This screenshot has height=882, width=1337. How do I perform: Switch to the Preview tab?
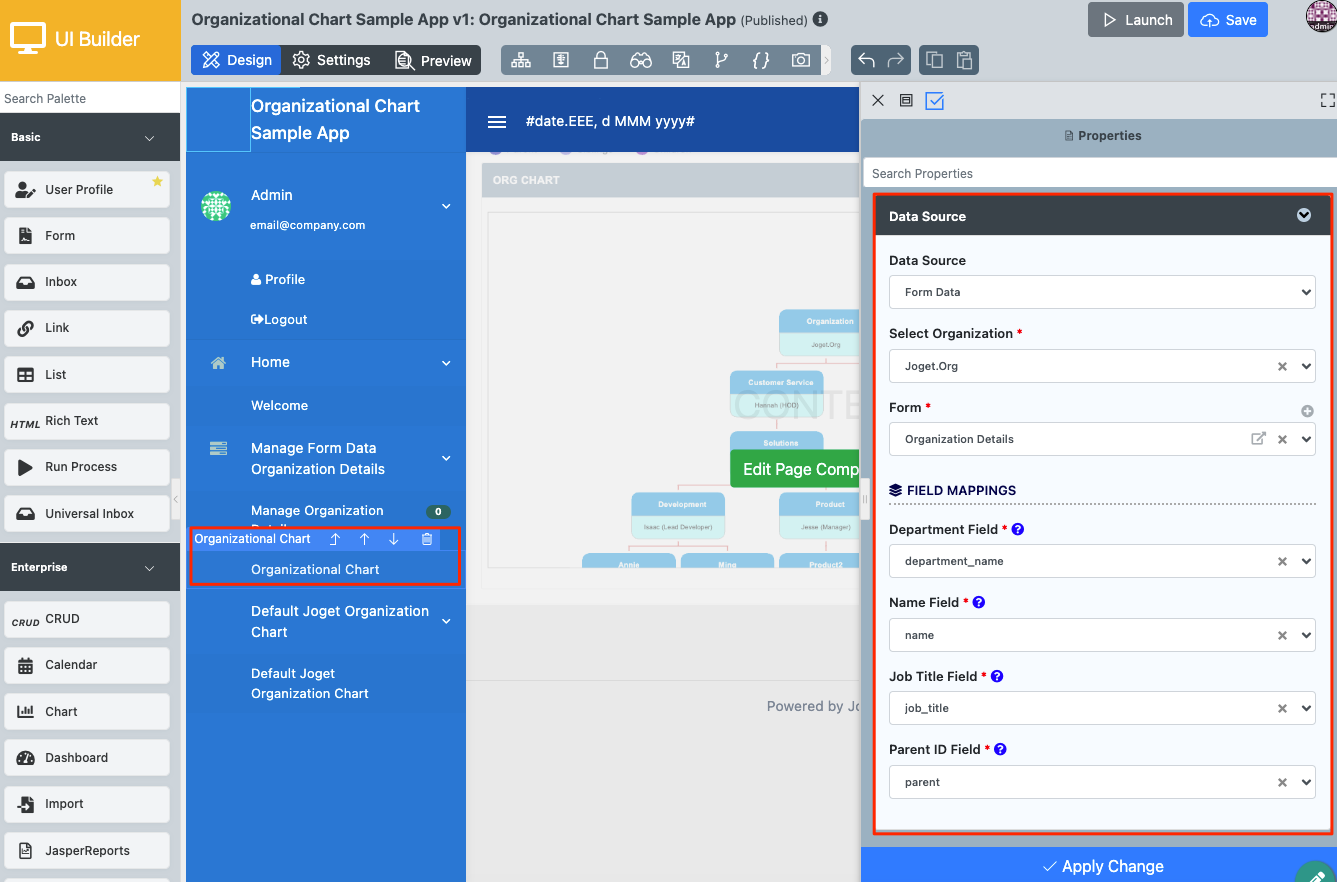click(433, 60)
